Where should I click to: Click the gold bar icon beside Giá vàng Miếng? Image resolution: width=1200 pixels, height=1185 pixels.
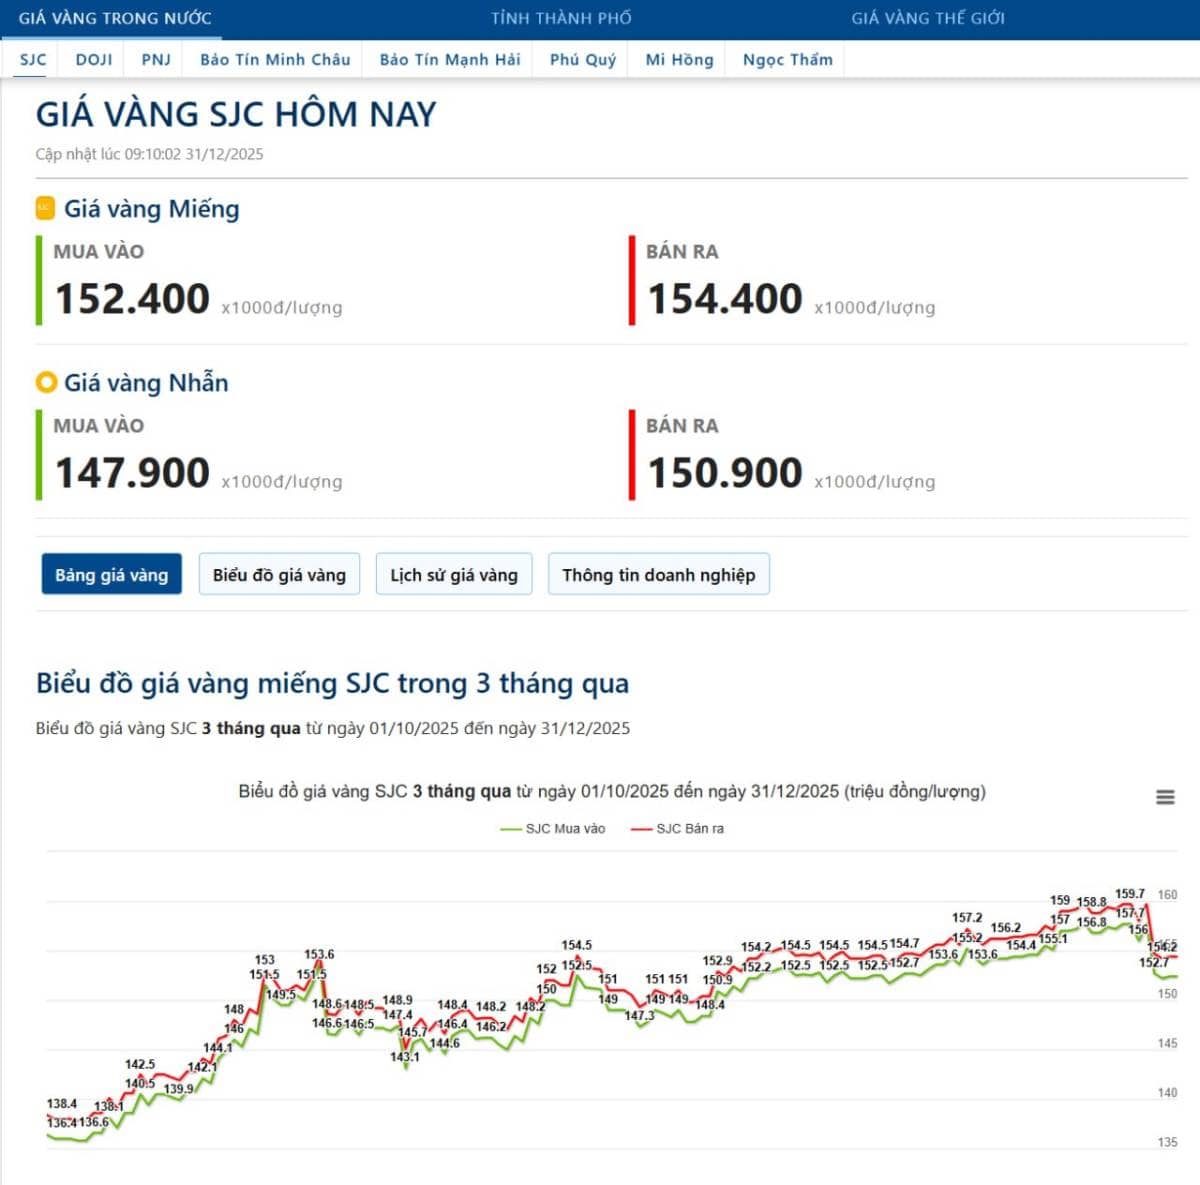(x=45, y=208)
